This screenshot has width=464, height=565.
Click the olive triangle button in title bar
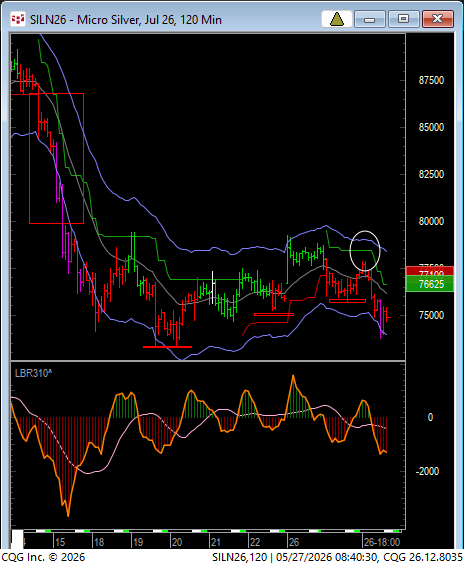[336, 19]
